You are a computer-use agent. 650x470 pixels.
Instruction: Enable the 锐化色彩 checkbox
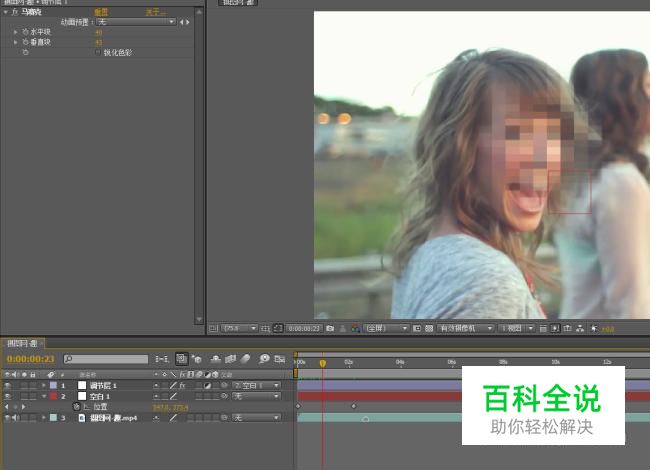pyautogui.click(x=97, y=52)
